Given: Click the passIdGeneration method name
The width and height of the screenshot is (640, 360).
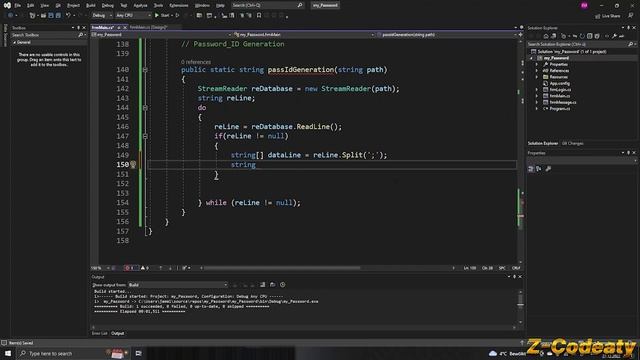Looking at the screenshot, I should [x=301, y=70].
